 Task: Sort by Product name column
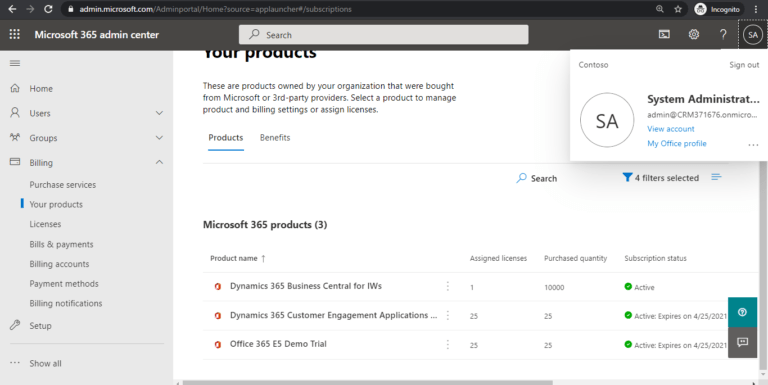click(238, 258)
